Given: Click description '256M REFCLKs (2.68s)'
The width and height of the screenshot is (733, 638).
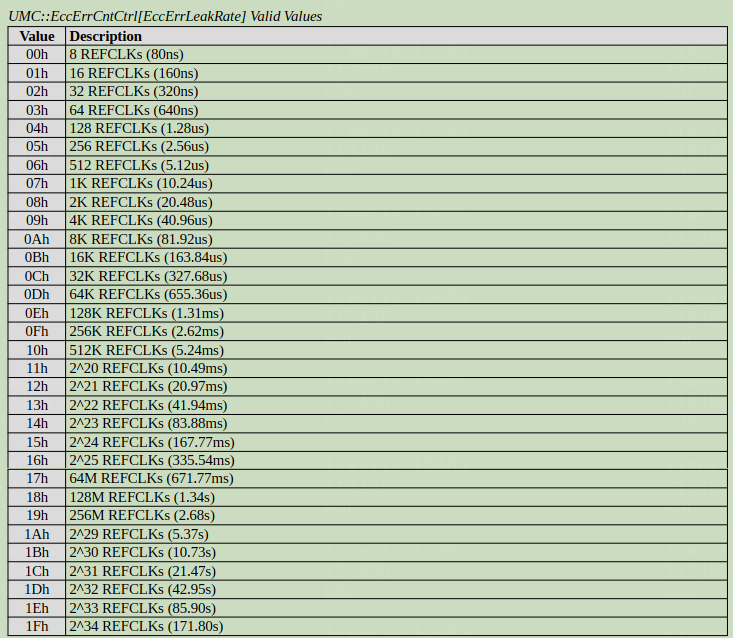Looking at the screenshot, I should tap(142, 516).
